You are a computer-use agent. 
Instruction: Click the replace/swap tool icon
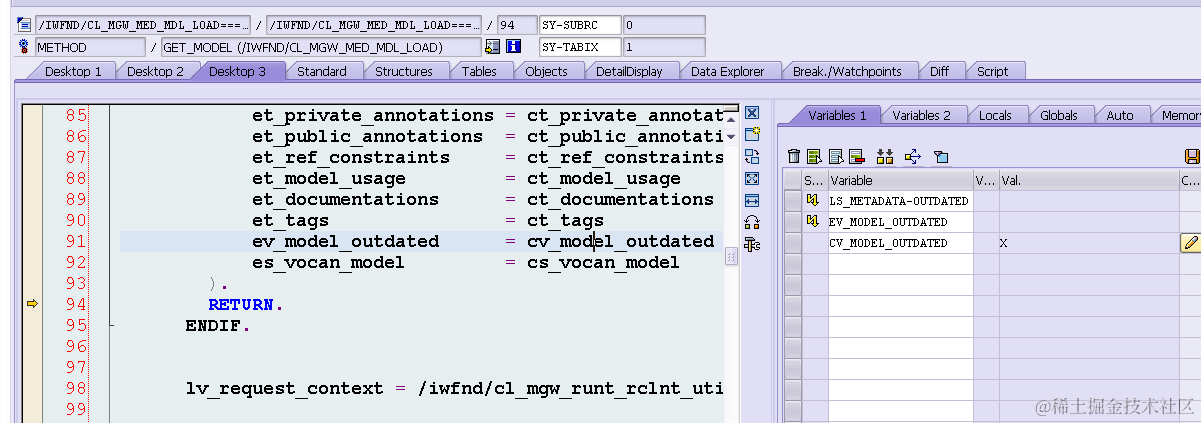tap(752, 156)
